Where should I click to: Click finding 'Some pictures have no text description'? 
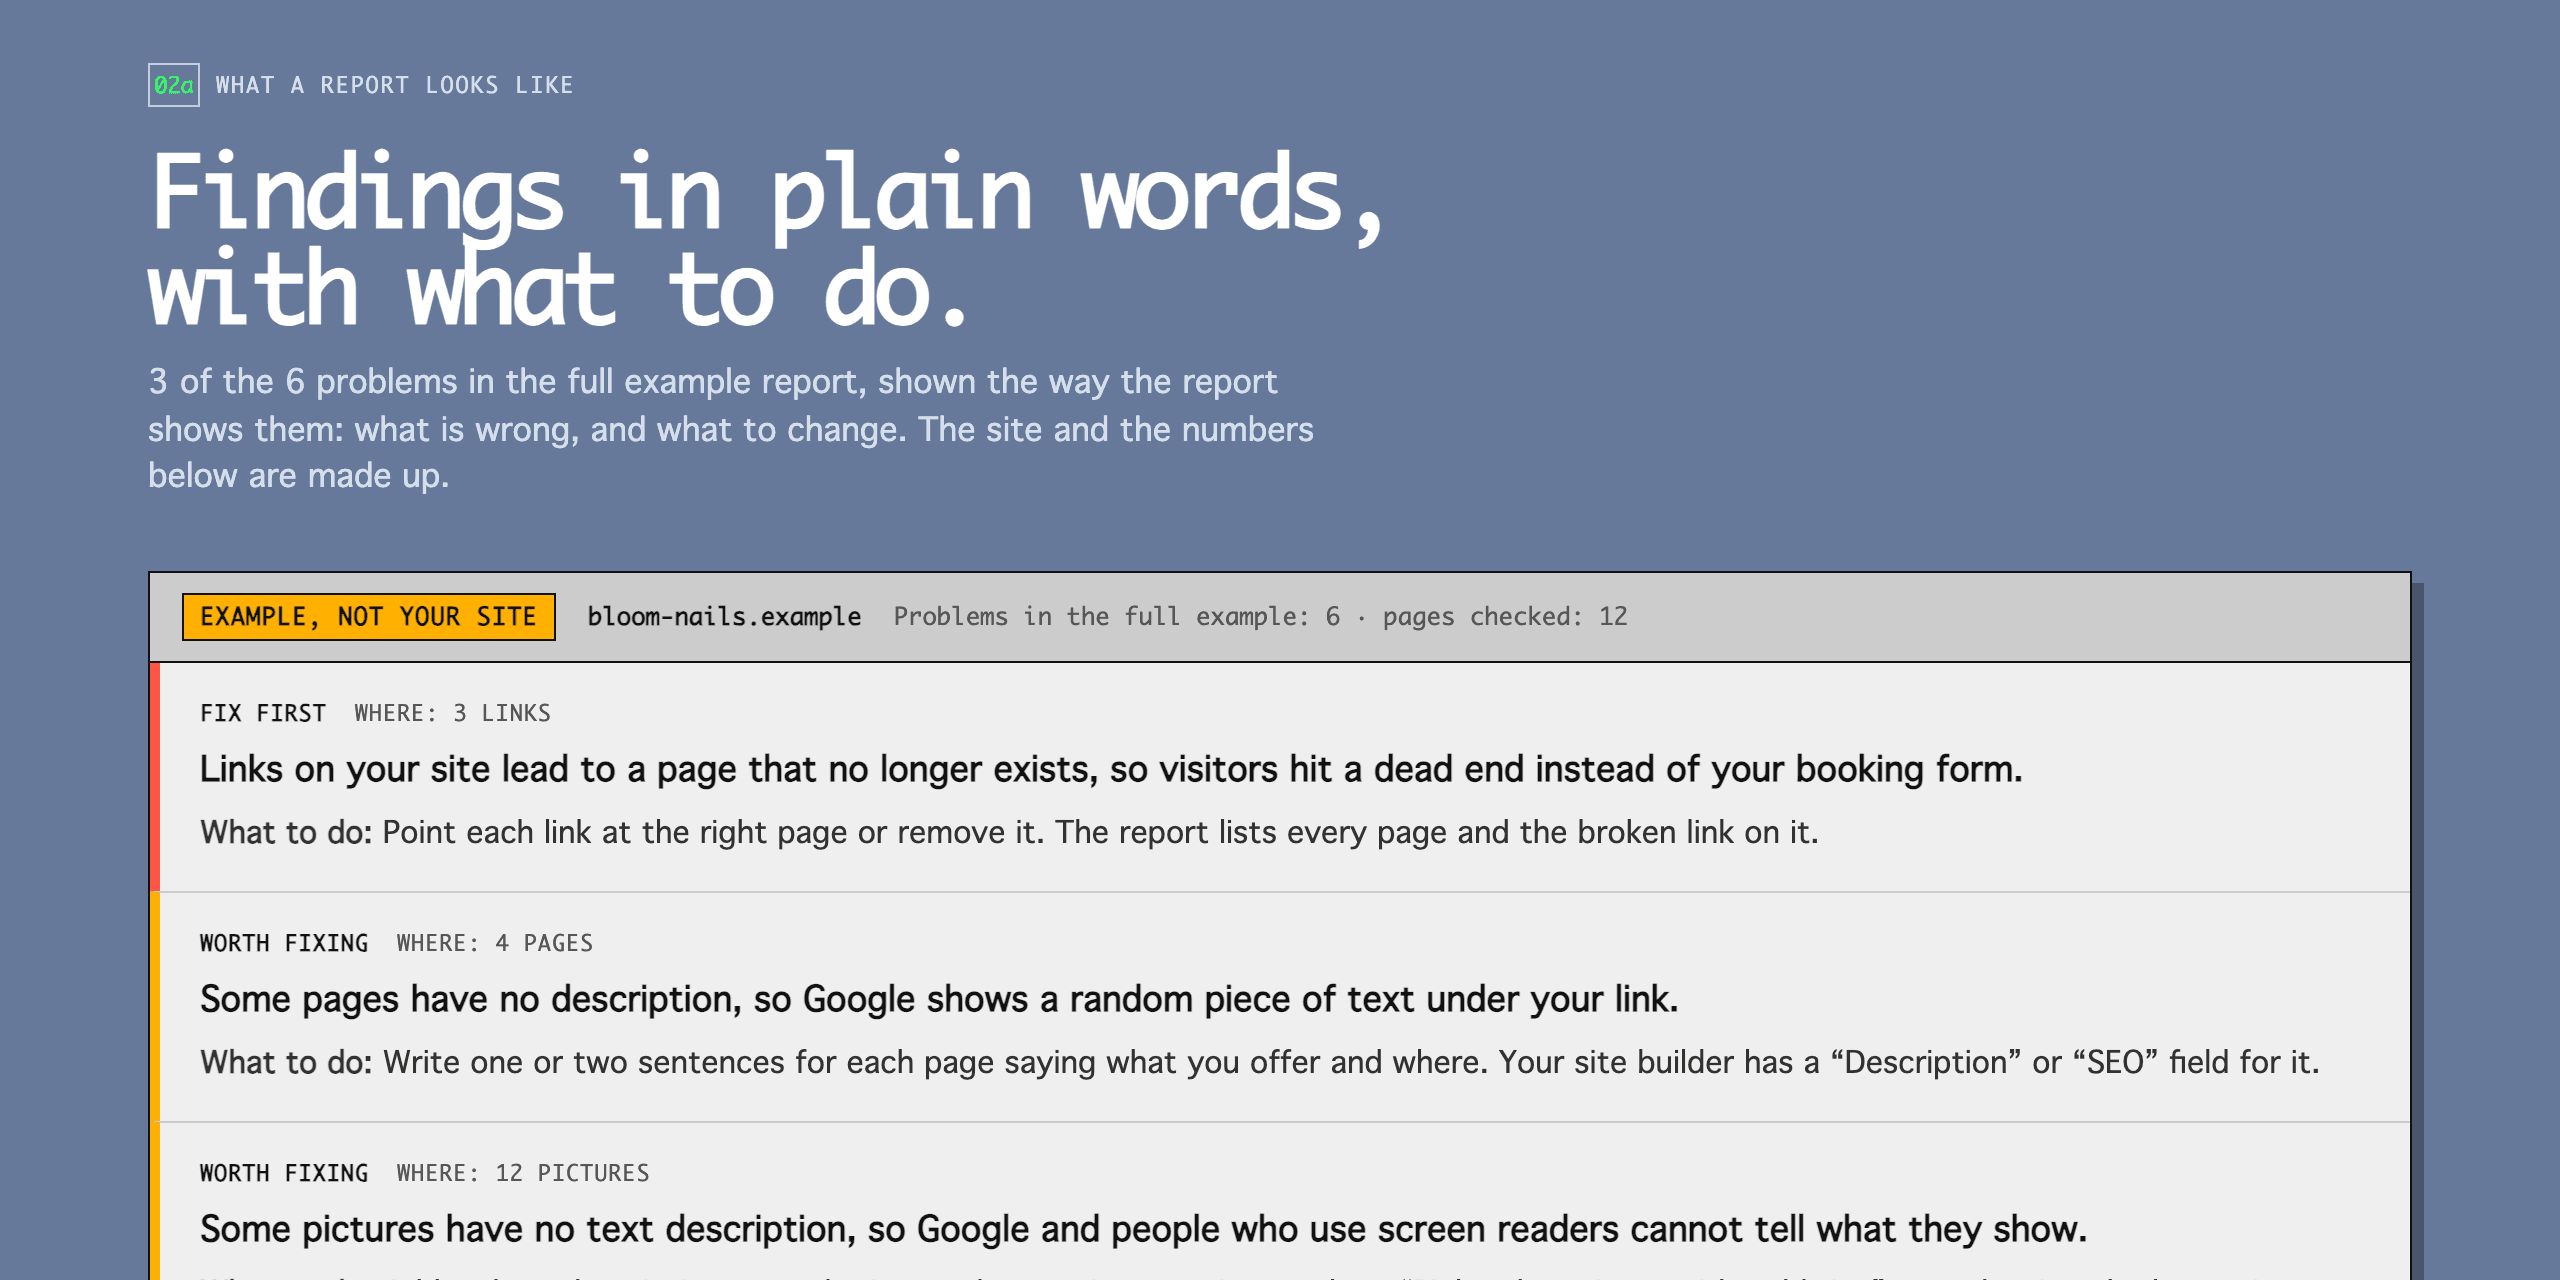pos(1144,1229)
